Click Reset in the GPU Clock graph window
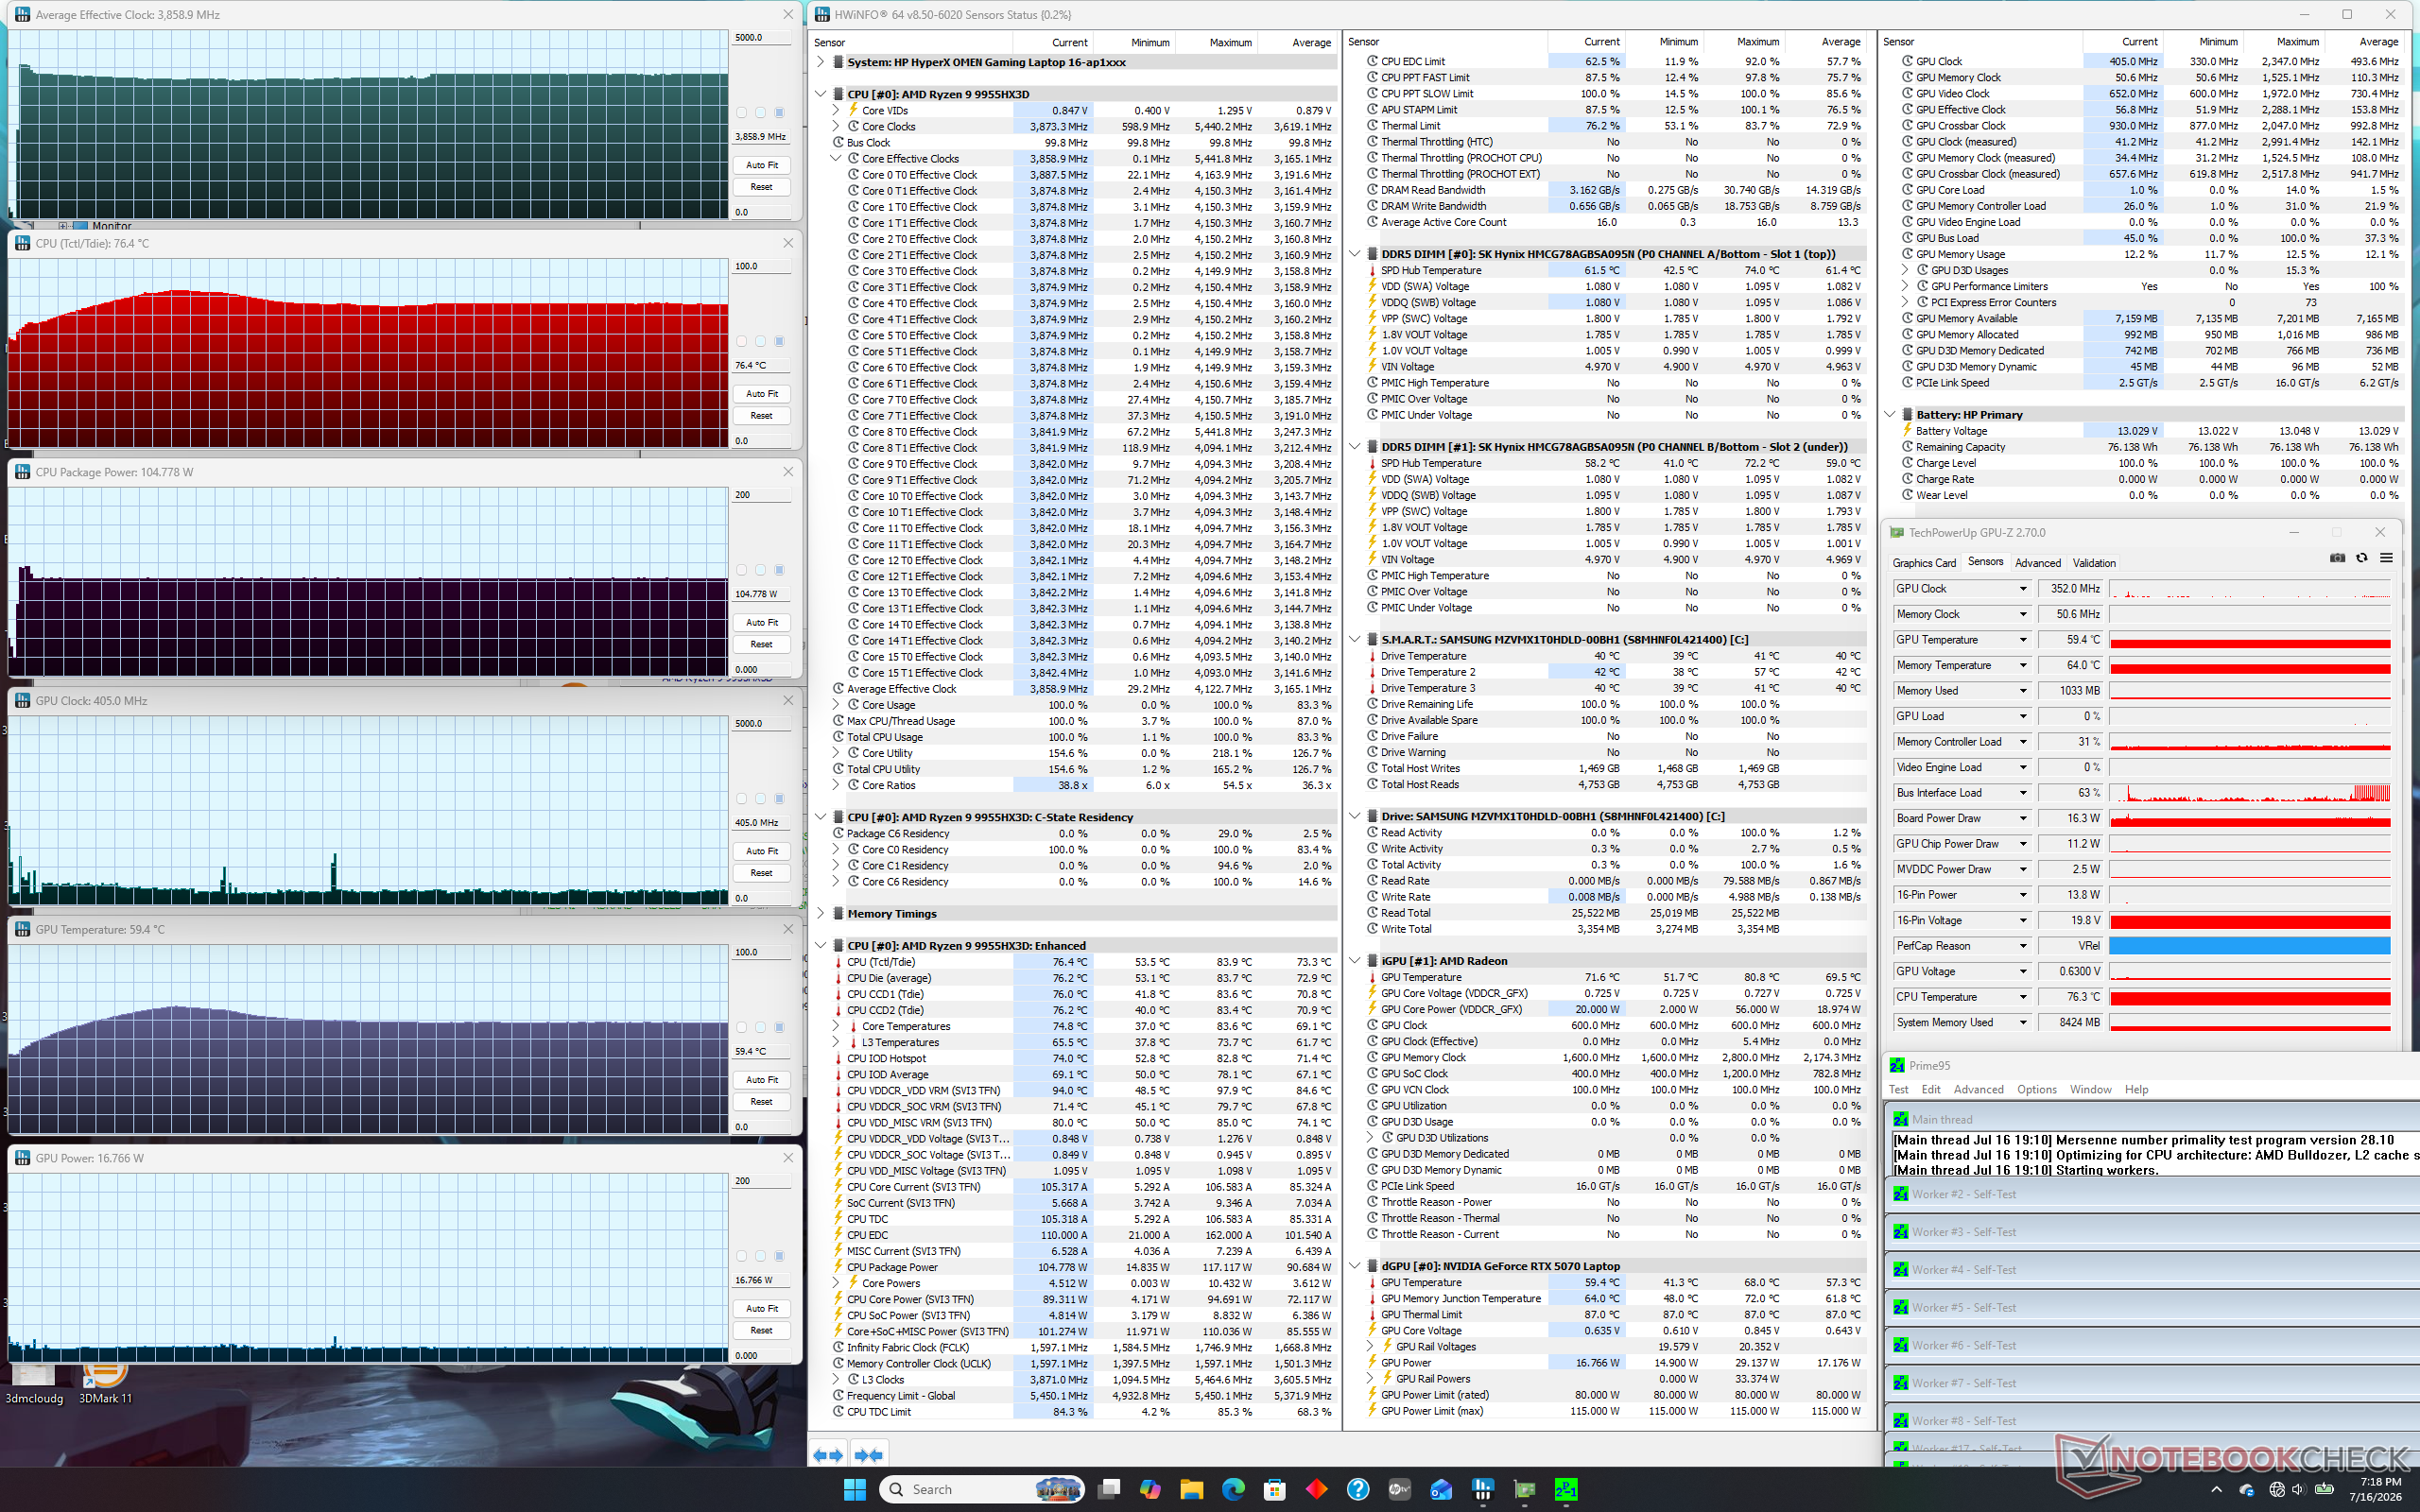 761,873
